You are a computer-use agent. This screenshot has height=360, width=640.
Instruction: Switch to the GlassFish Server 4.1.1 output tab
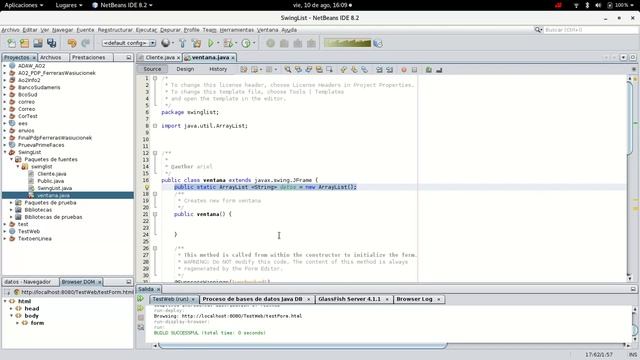click(350, 299)
